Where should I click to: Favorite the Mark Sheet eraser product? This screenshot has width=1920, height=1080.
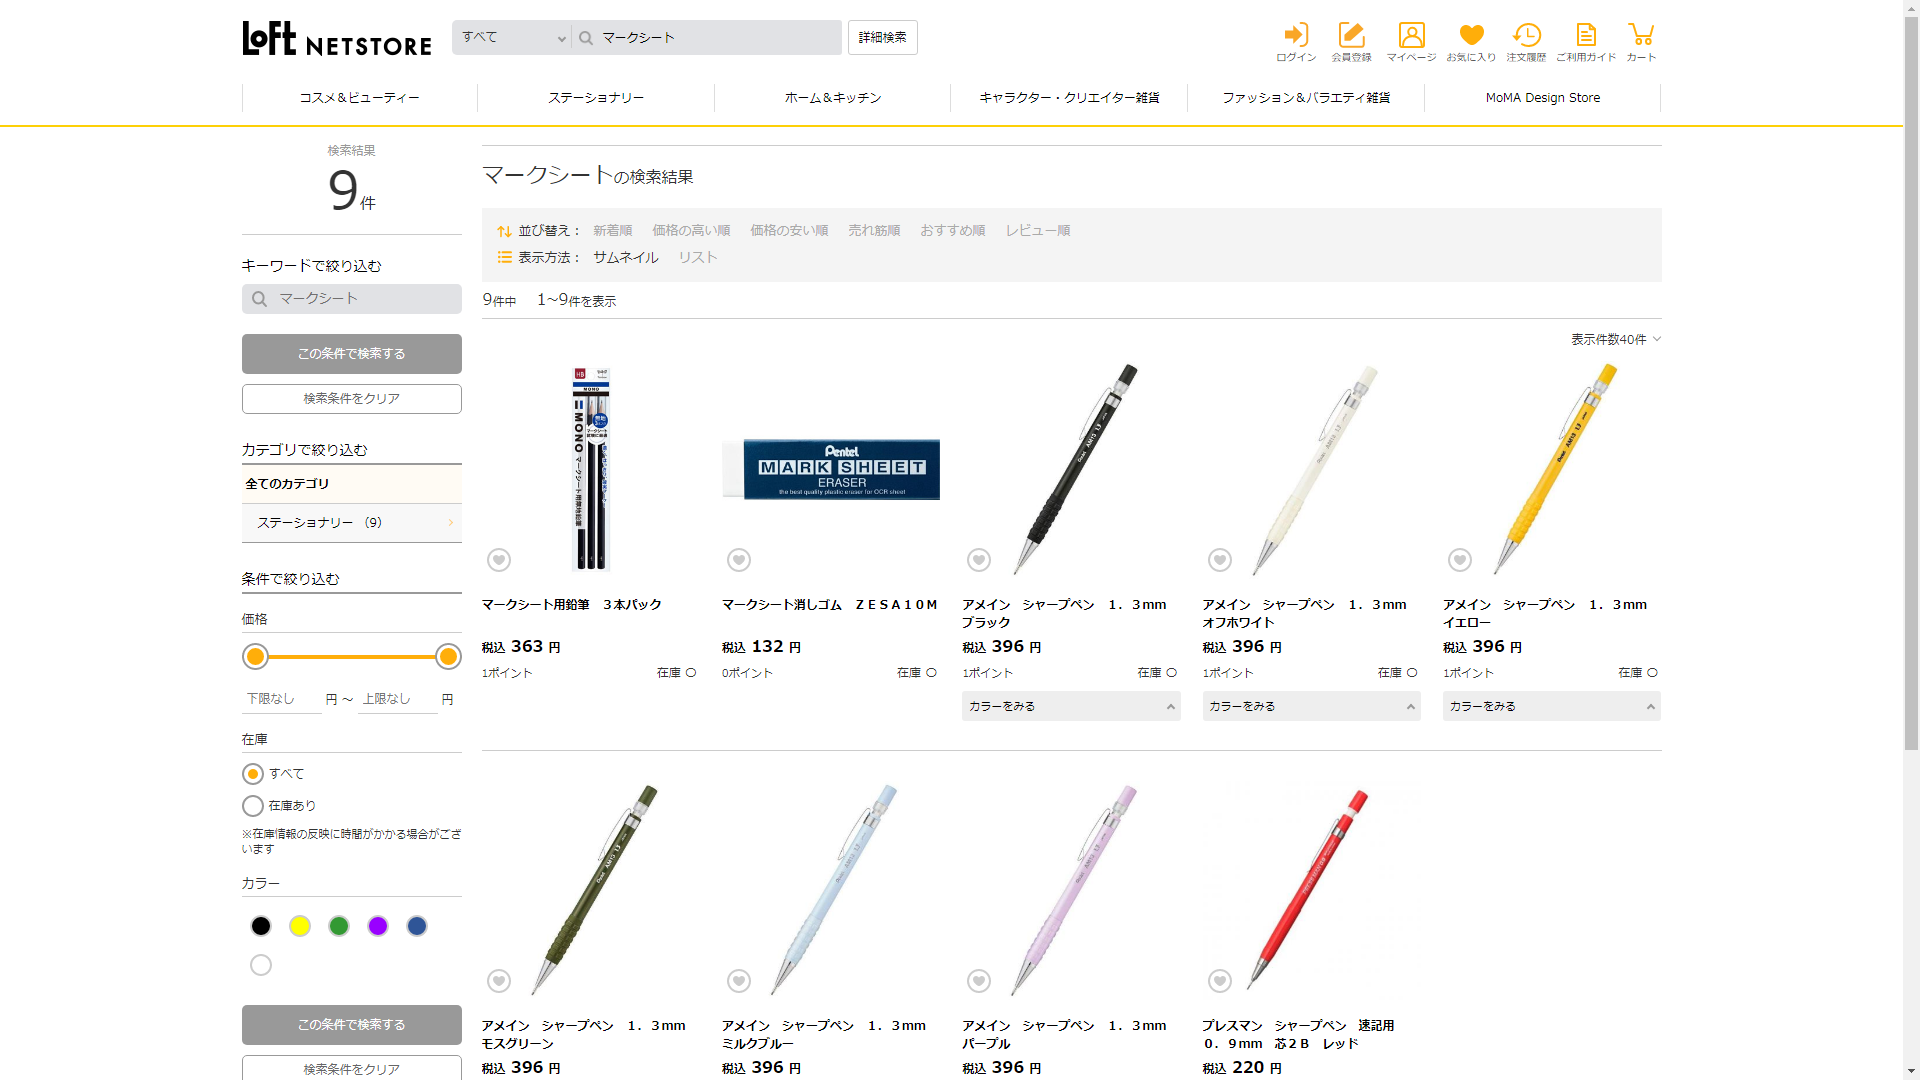click(x=739, y=560)
